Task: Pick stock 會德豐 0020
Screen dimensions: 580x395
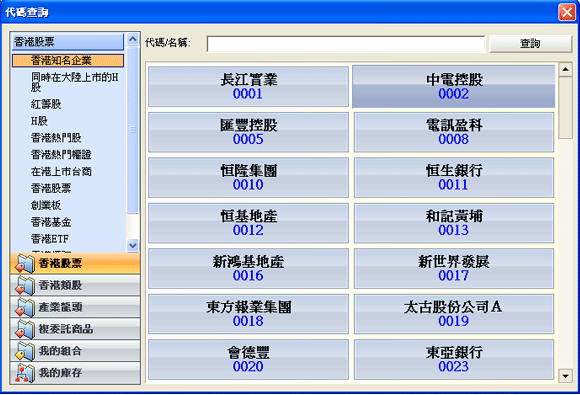Action: 248,359
